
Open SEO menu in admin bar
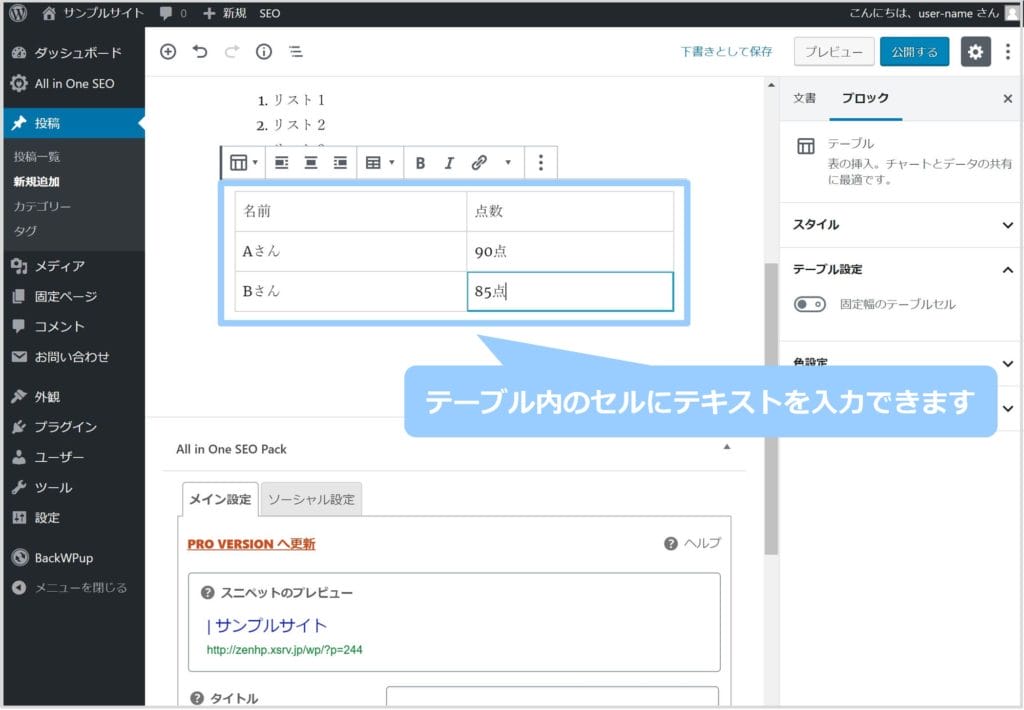click(270, 13)
